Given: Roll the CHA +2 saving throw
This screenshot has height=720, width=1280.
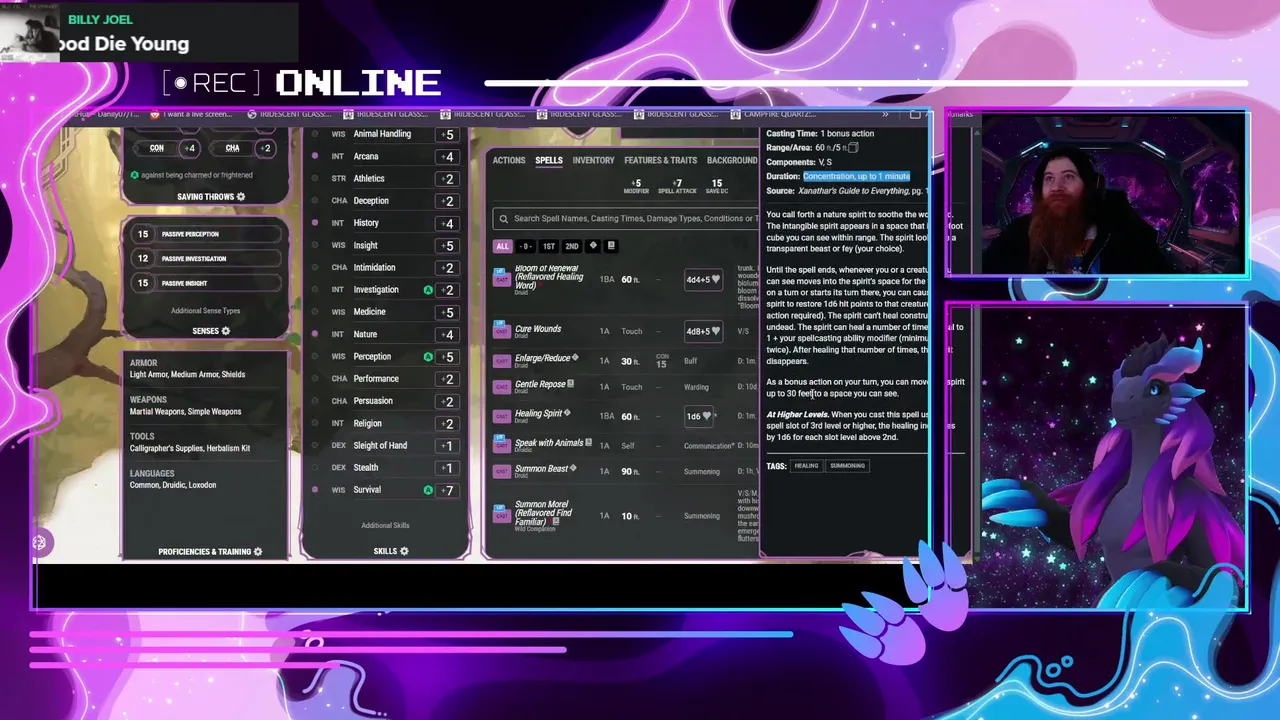Looking at the screenshot, I should [x=264, y=148].
